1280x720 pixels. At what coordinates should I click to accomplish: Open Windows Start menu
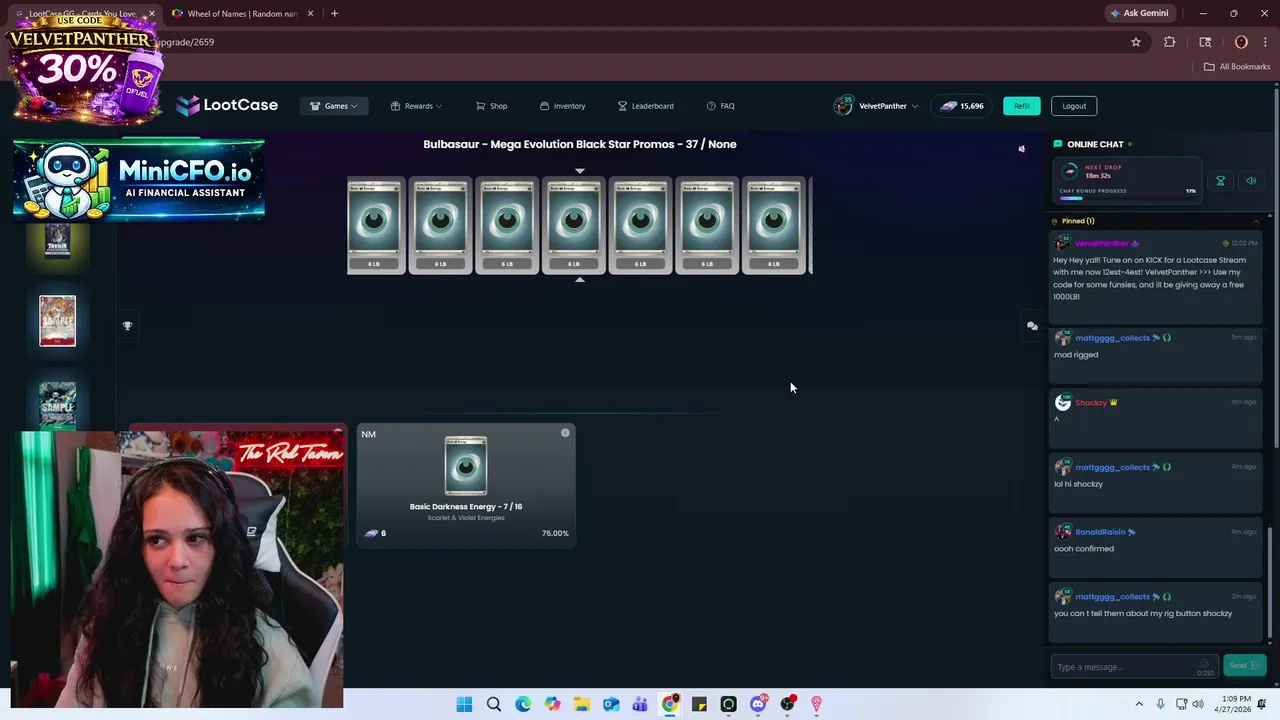464,705
